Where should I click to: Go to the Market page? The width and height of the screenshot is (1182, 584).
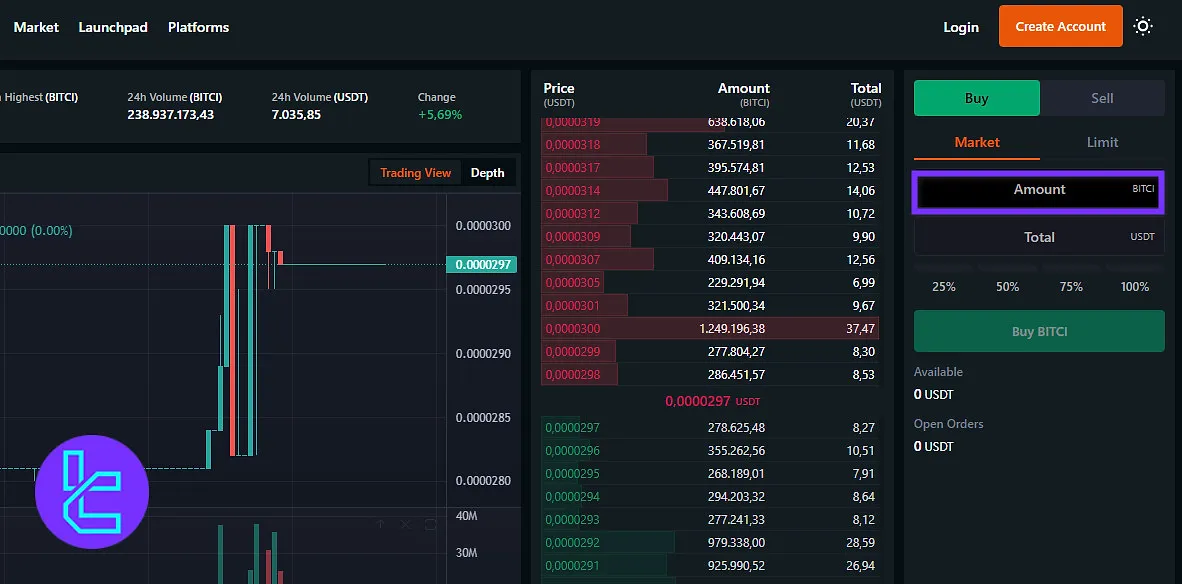point(36,27)
